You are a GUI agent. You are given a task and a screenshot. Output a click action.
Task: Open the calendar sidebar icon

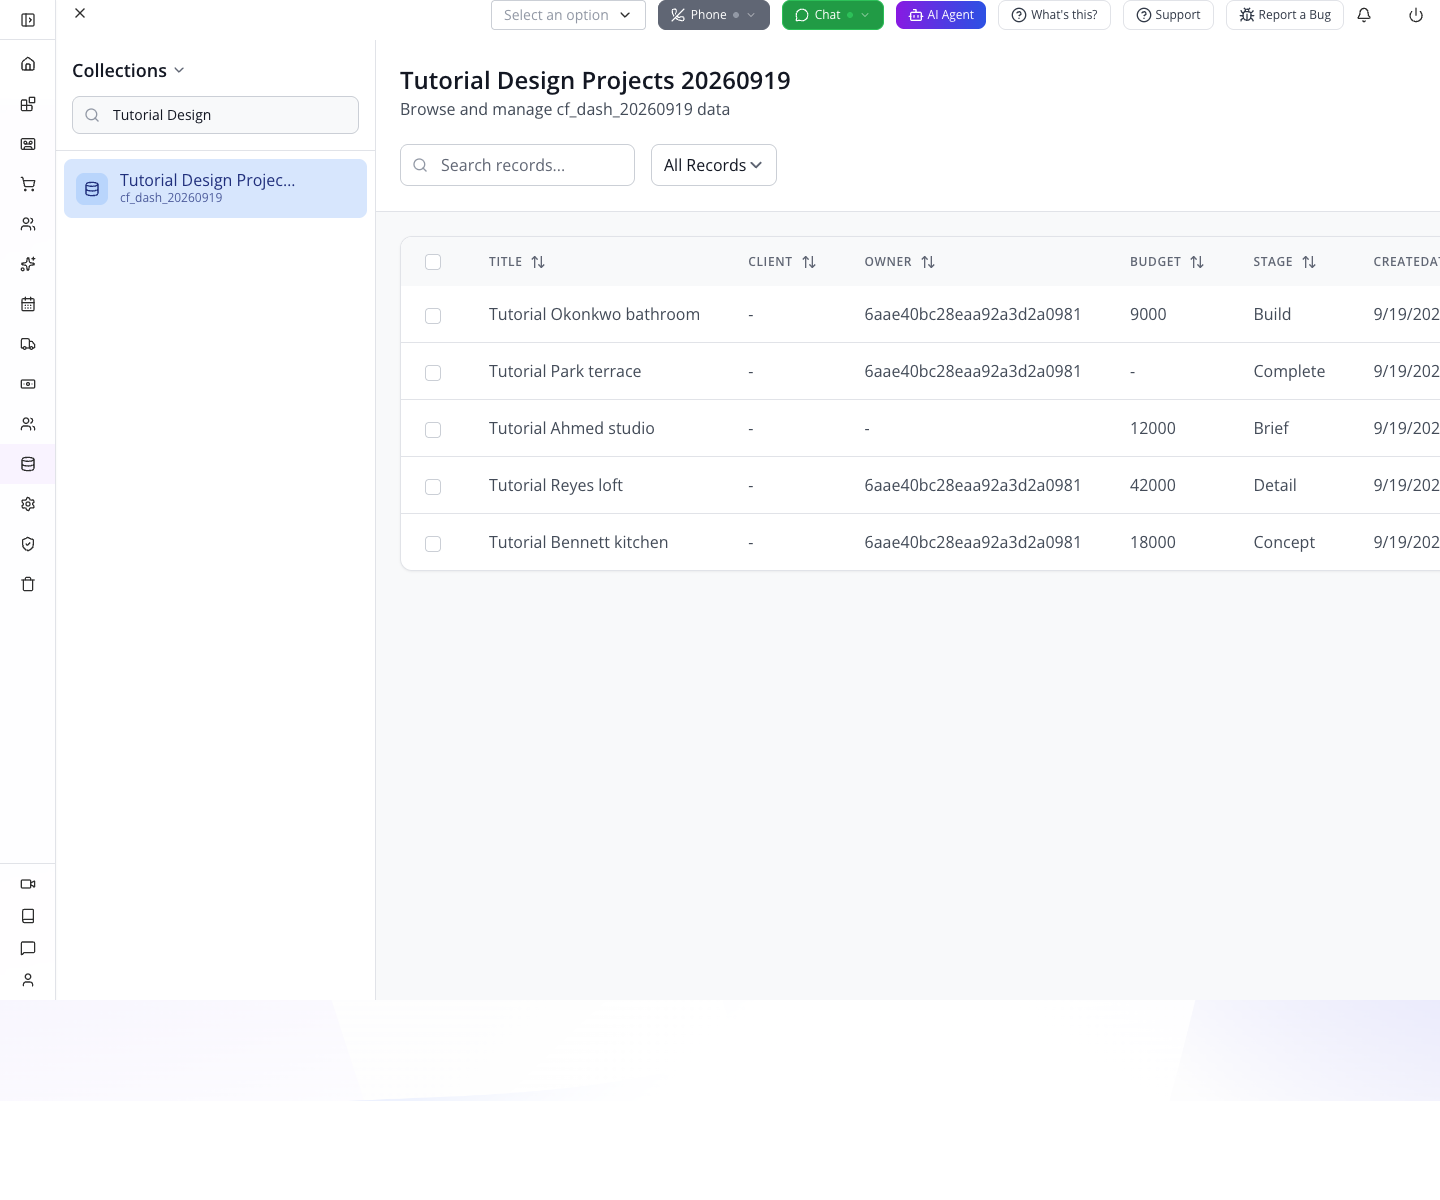pyautogui.click(x=28, y=304)
